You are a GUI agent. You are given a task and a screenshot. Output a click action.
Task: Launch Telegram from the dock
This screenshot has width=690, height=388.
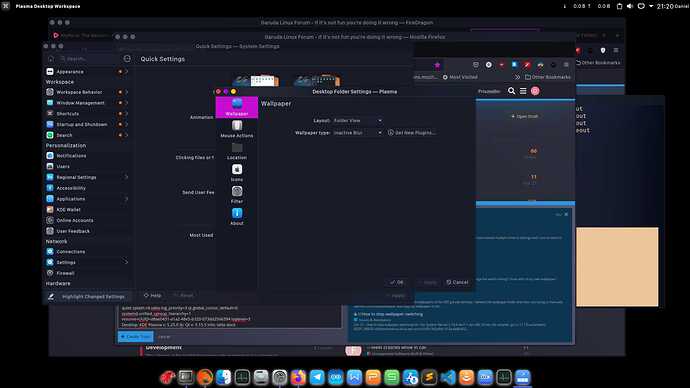pos(317,377)
